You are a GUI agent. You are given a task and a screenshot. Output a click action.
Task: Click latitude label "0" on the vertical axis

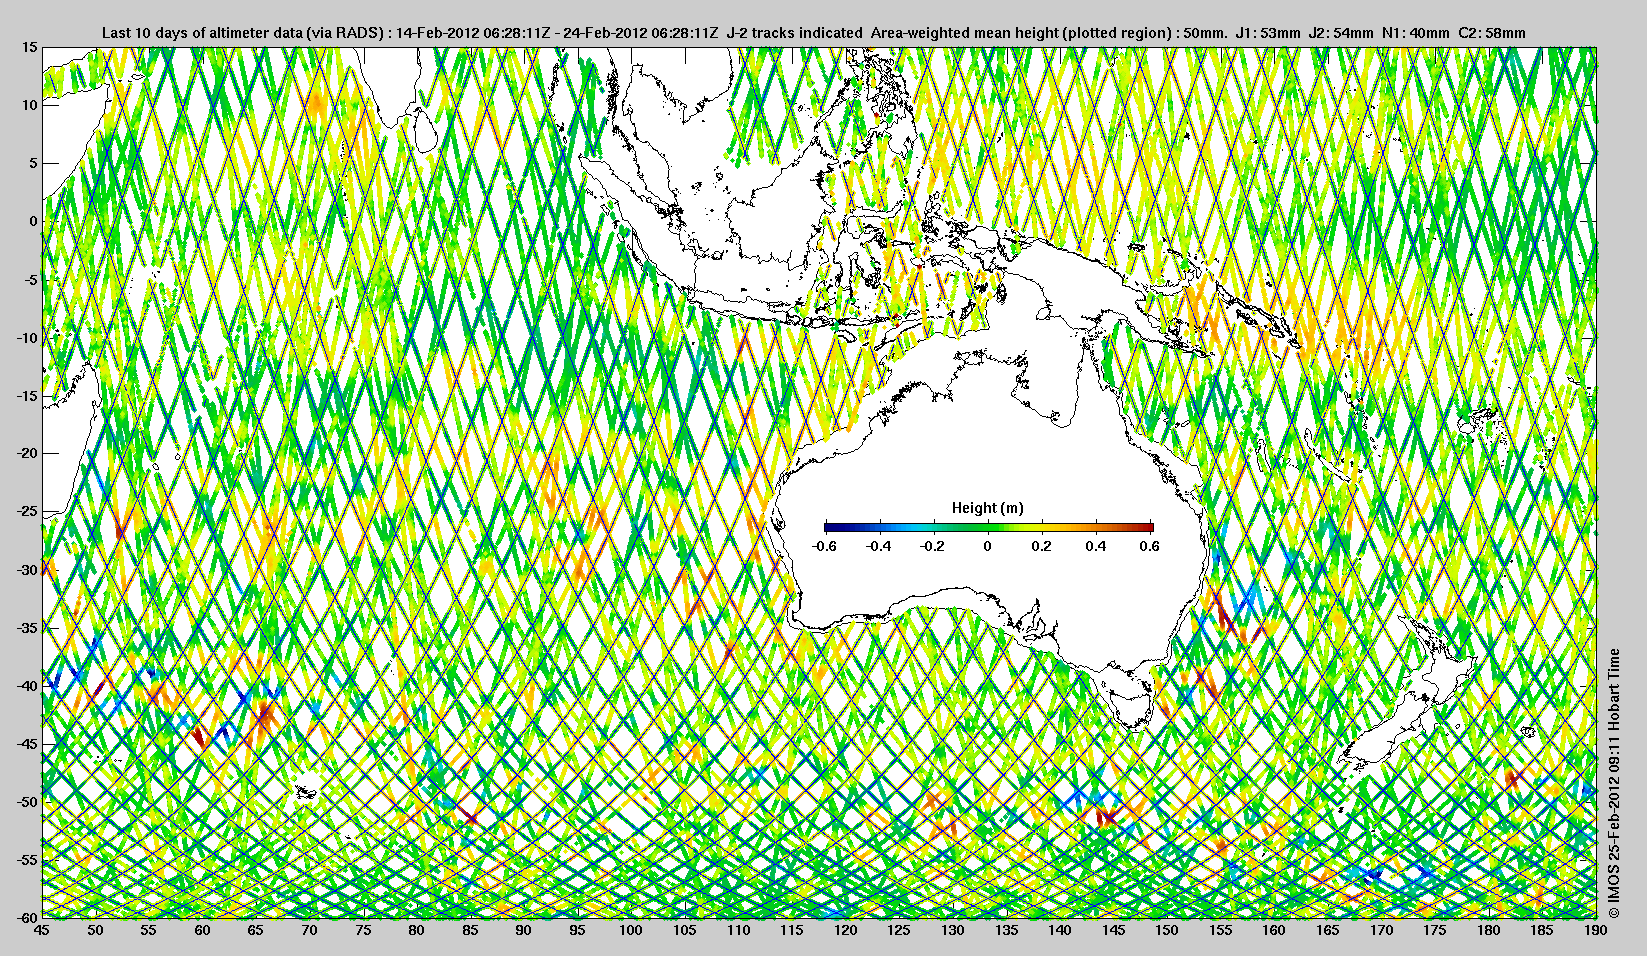[x=33, y=221]
